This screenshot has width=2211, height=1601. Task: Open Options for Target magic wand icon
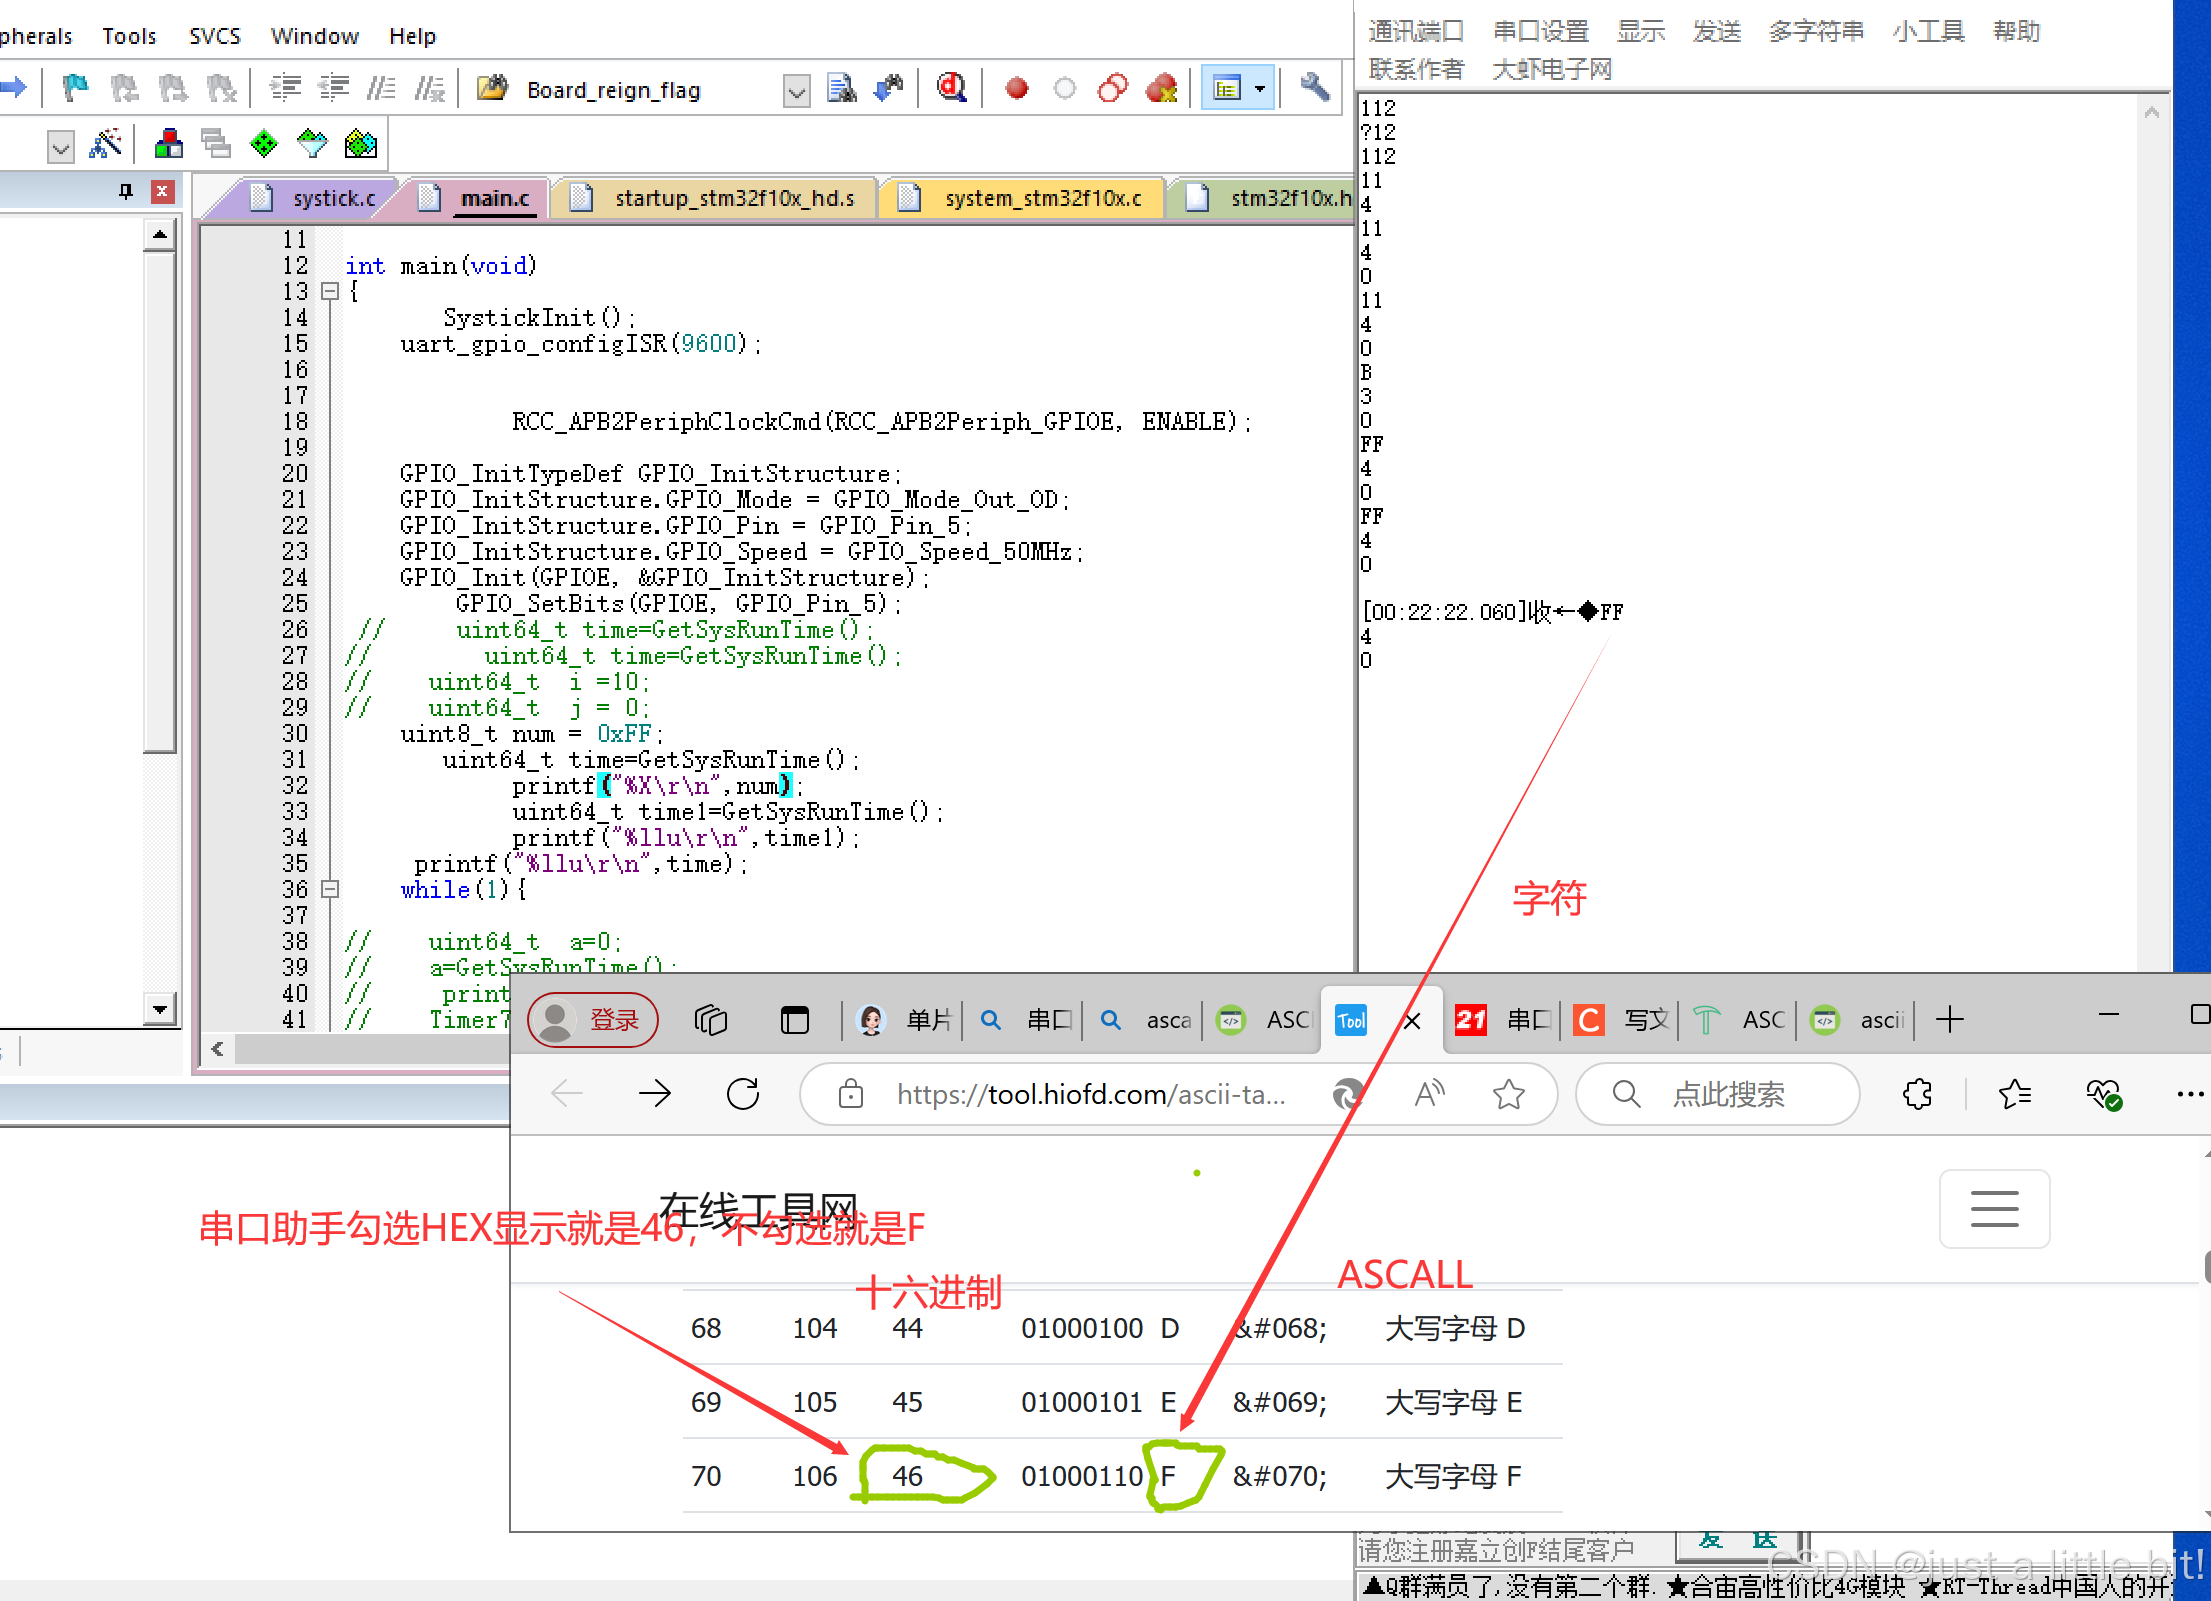[106, 145]
